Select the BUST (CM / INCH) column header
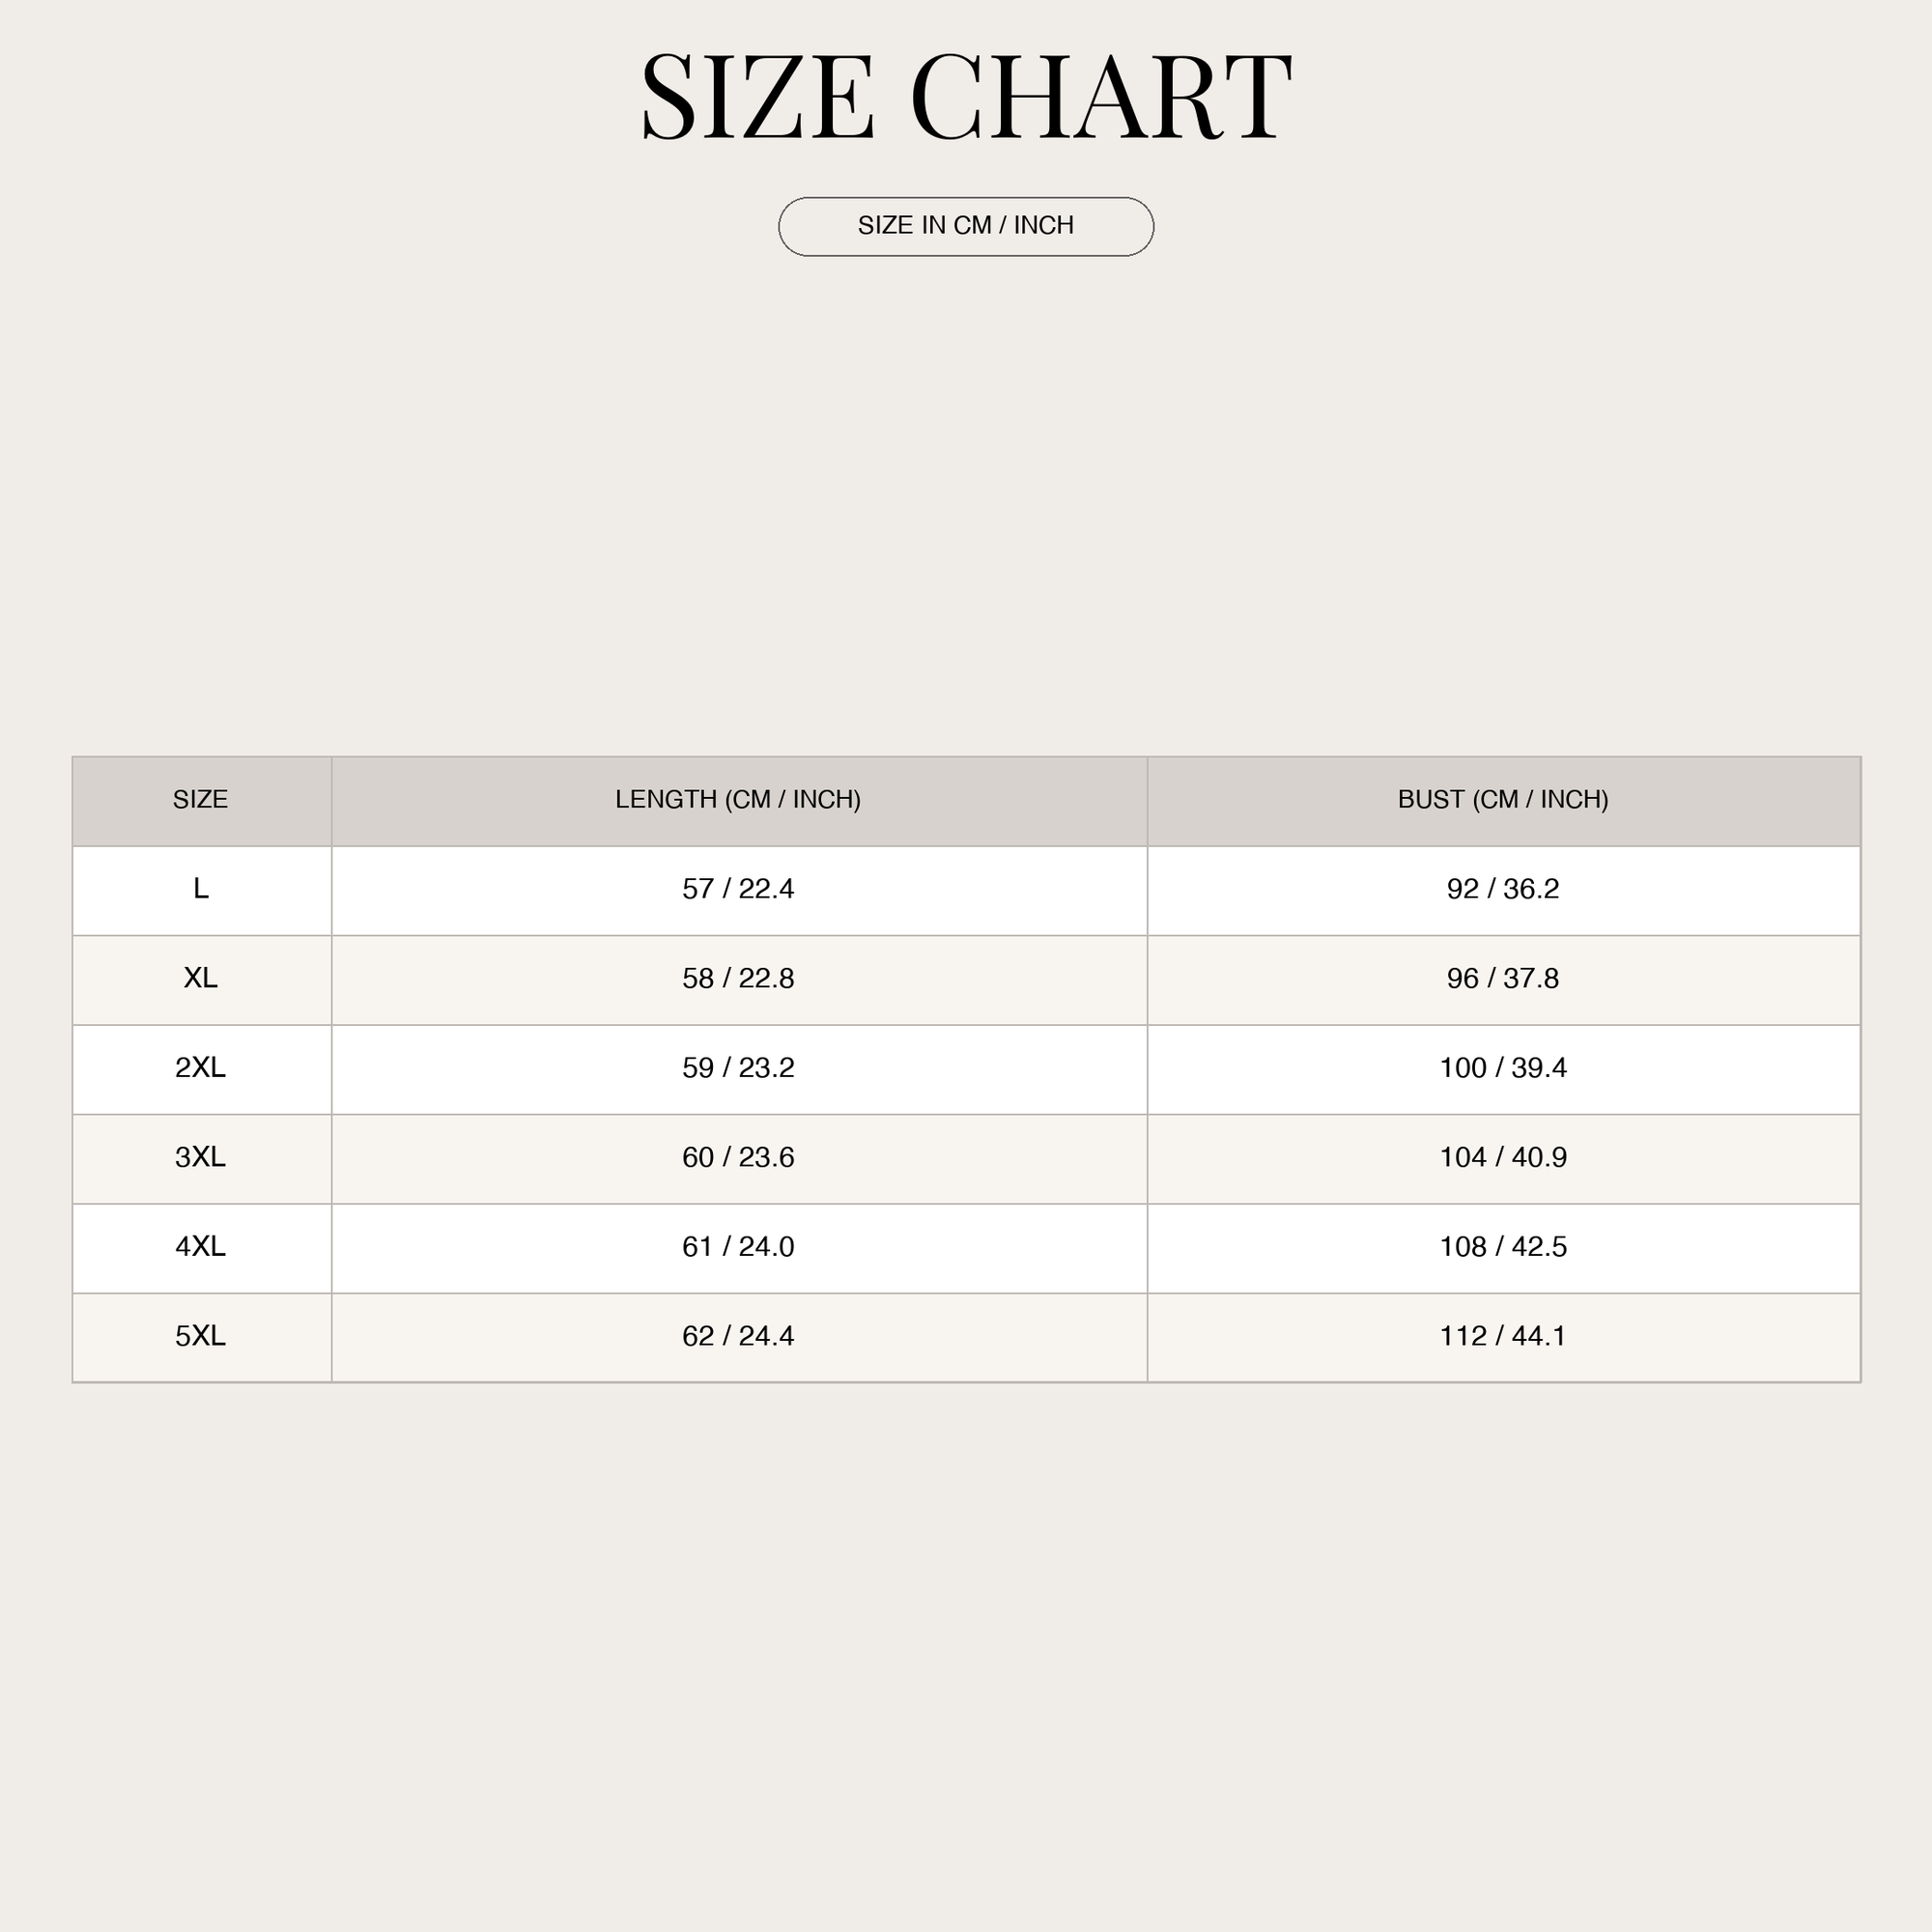Viewport: 1932px width, 1932px height. click(1503, 800)
